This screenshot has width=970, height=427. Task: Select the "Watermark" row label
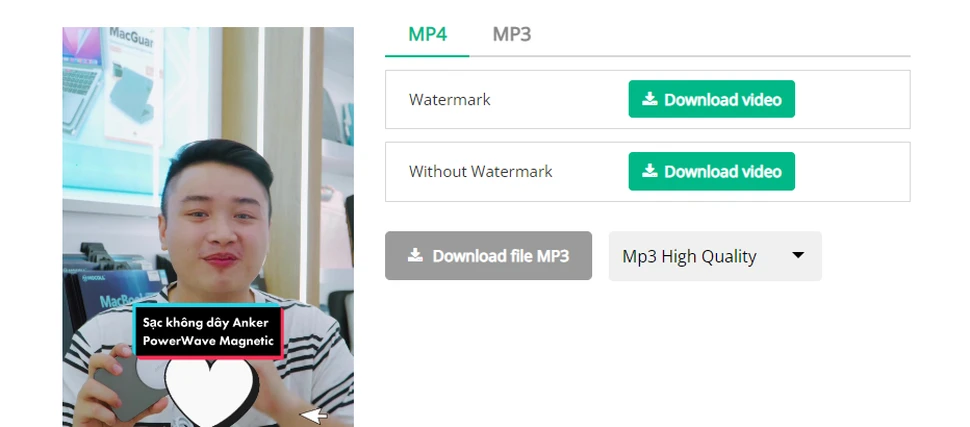[450, 100]
